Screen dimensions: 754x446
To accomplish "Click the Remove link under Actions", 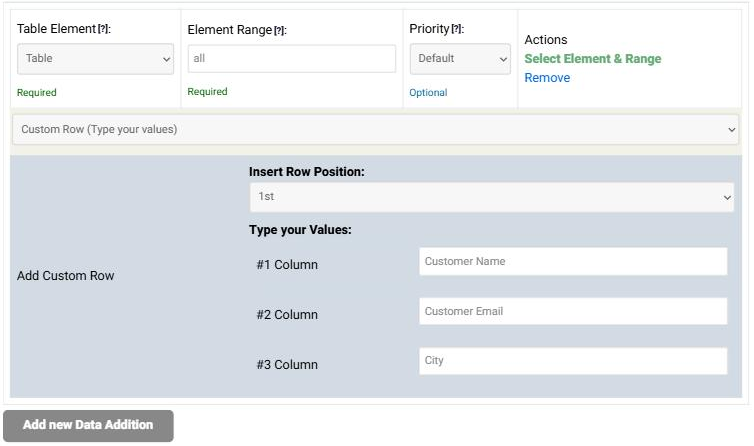I will [x=547, y=78].
